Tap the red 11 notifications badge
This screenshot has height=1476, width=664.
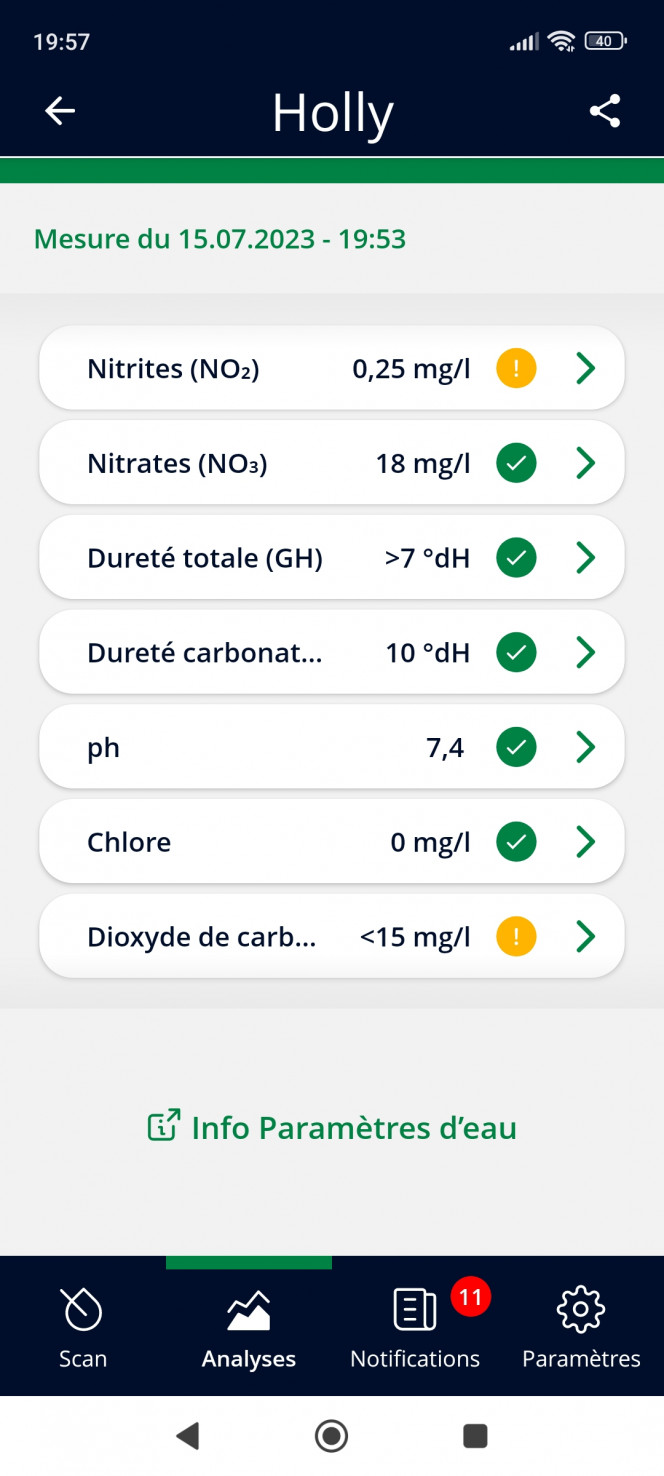(x=470, y=1298)
